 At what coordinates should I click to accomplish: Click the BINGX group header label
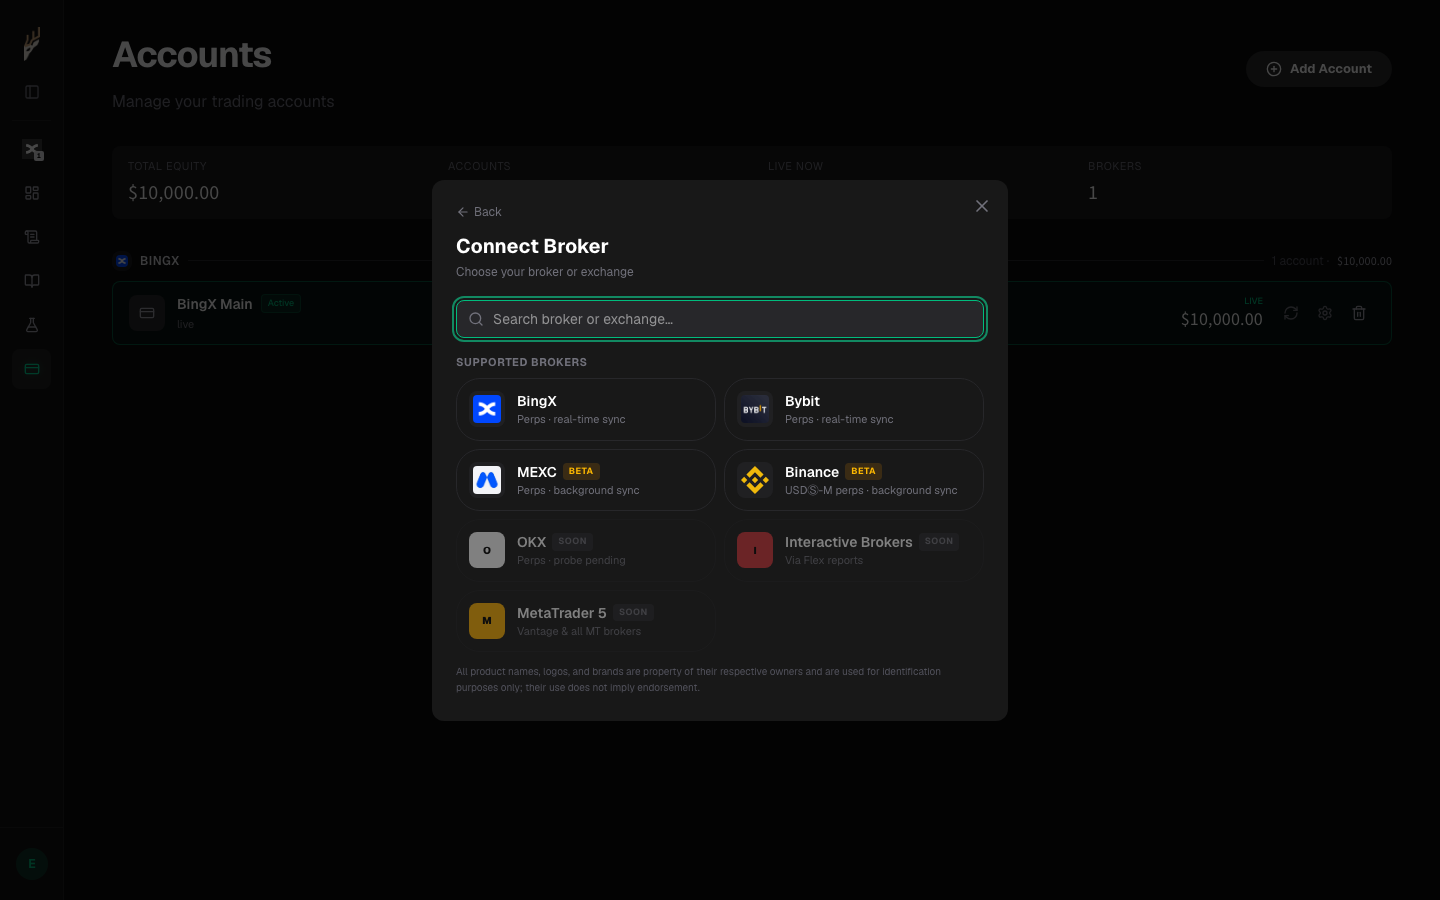tap(160, 261)
